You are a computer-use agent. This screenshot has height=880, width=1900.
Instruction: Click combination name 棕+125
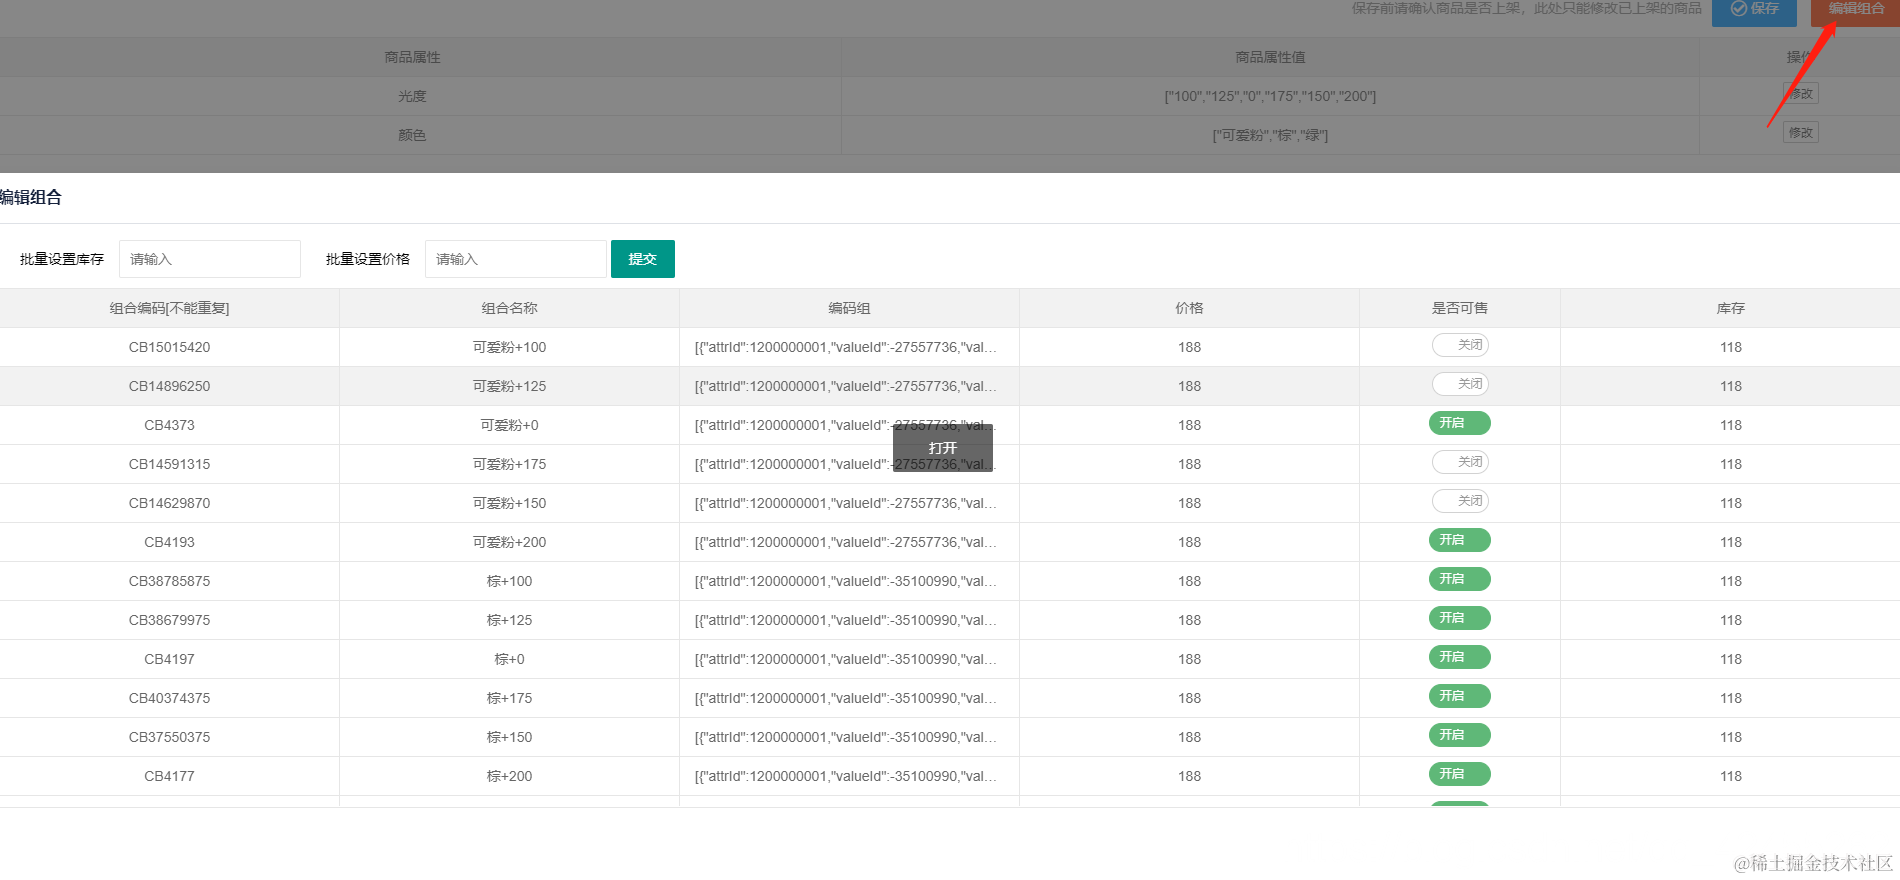click(x=510, y=620)
